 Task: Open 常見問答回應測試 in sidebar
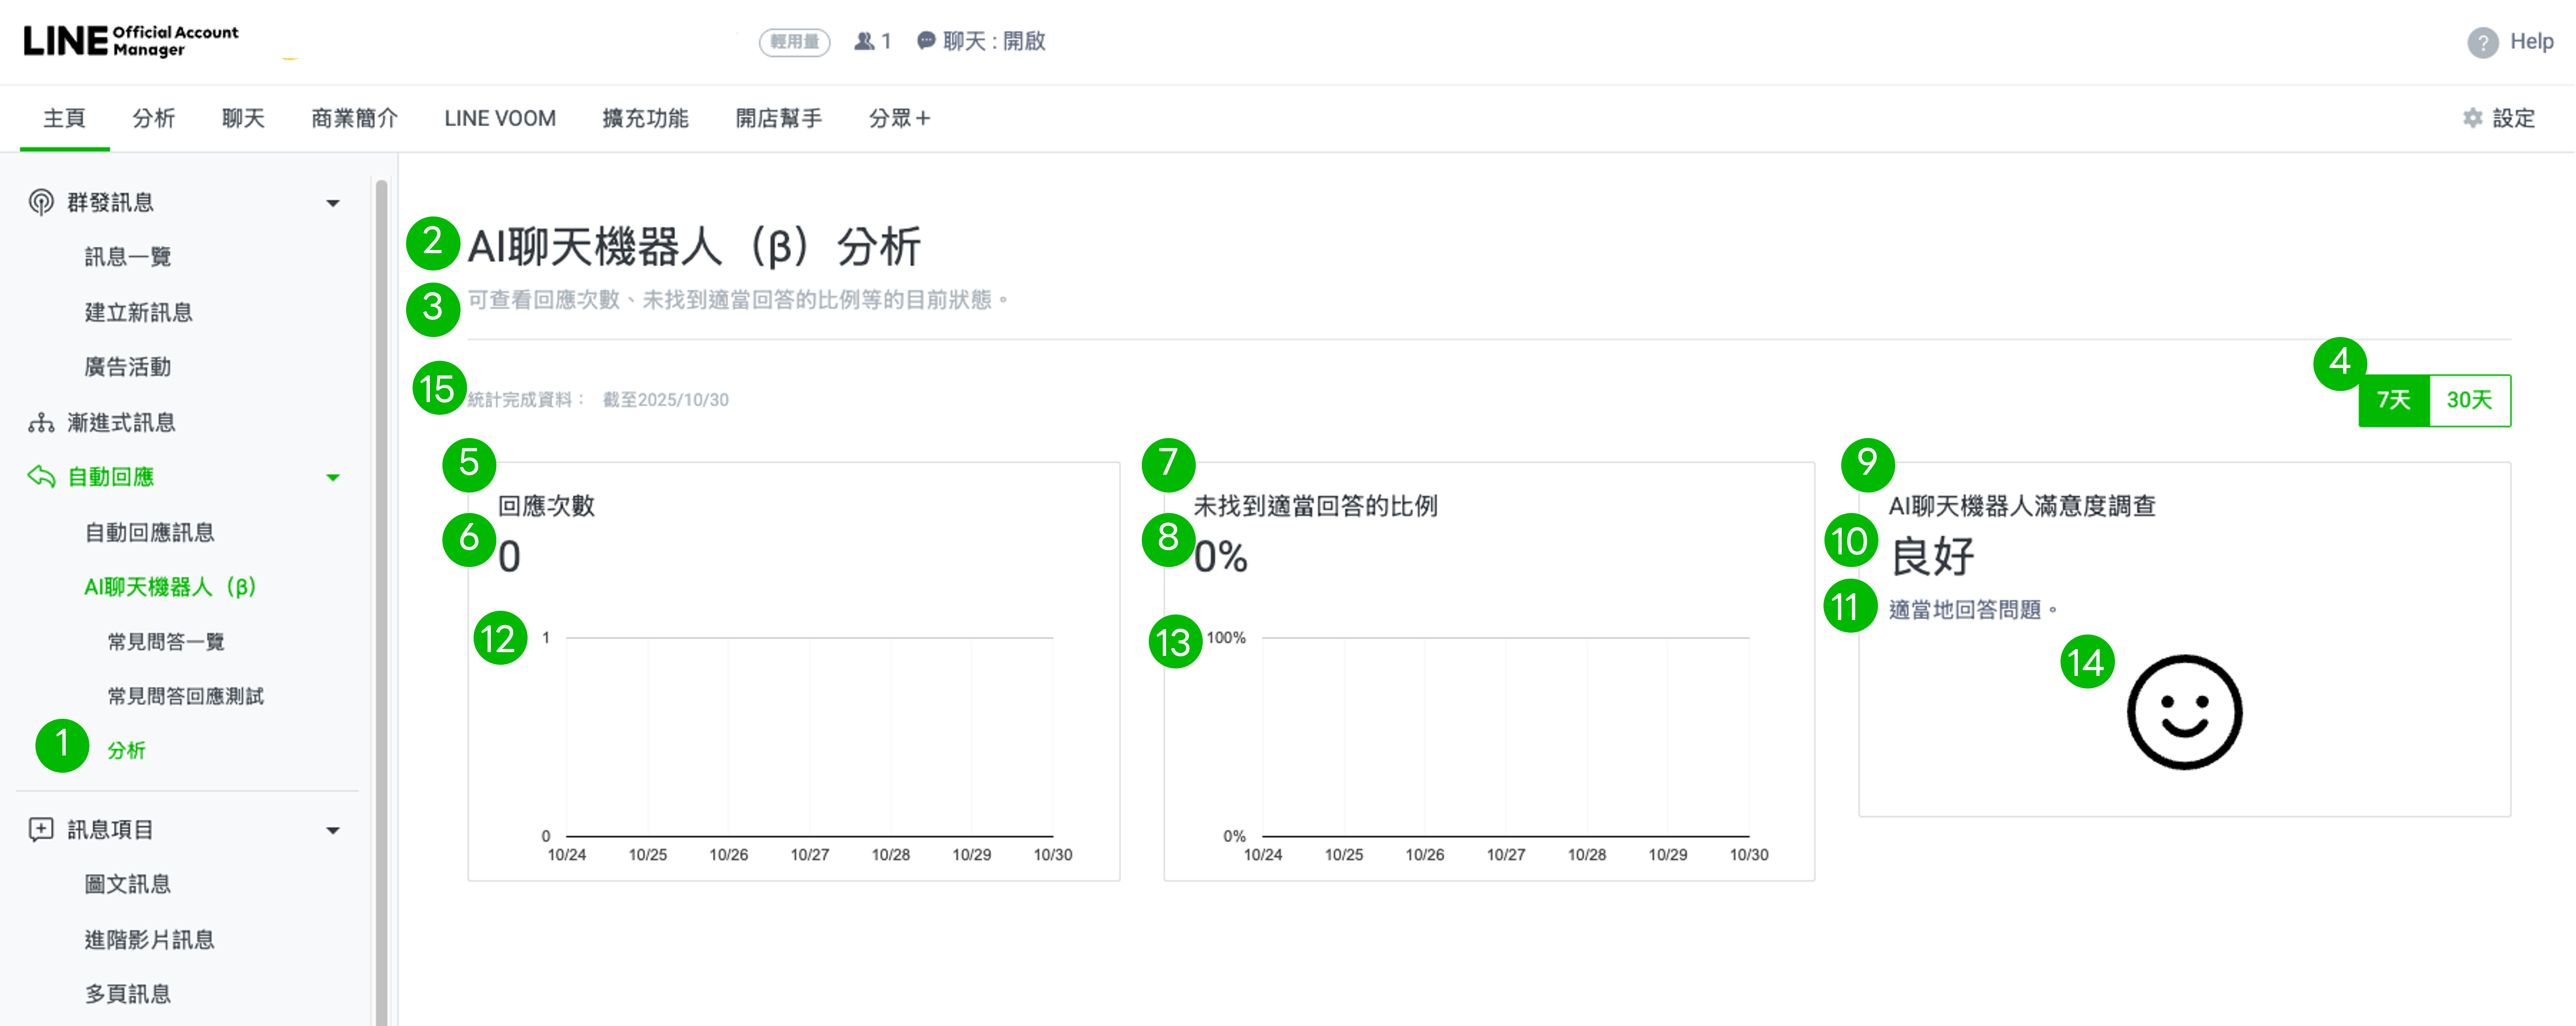[x=185, y=696]
